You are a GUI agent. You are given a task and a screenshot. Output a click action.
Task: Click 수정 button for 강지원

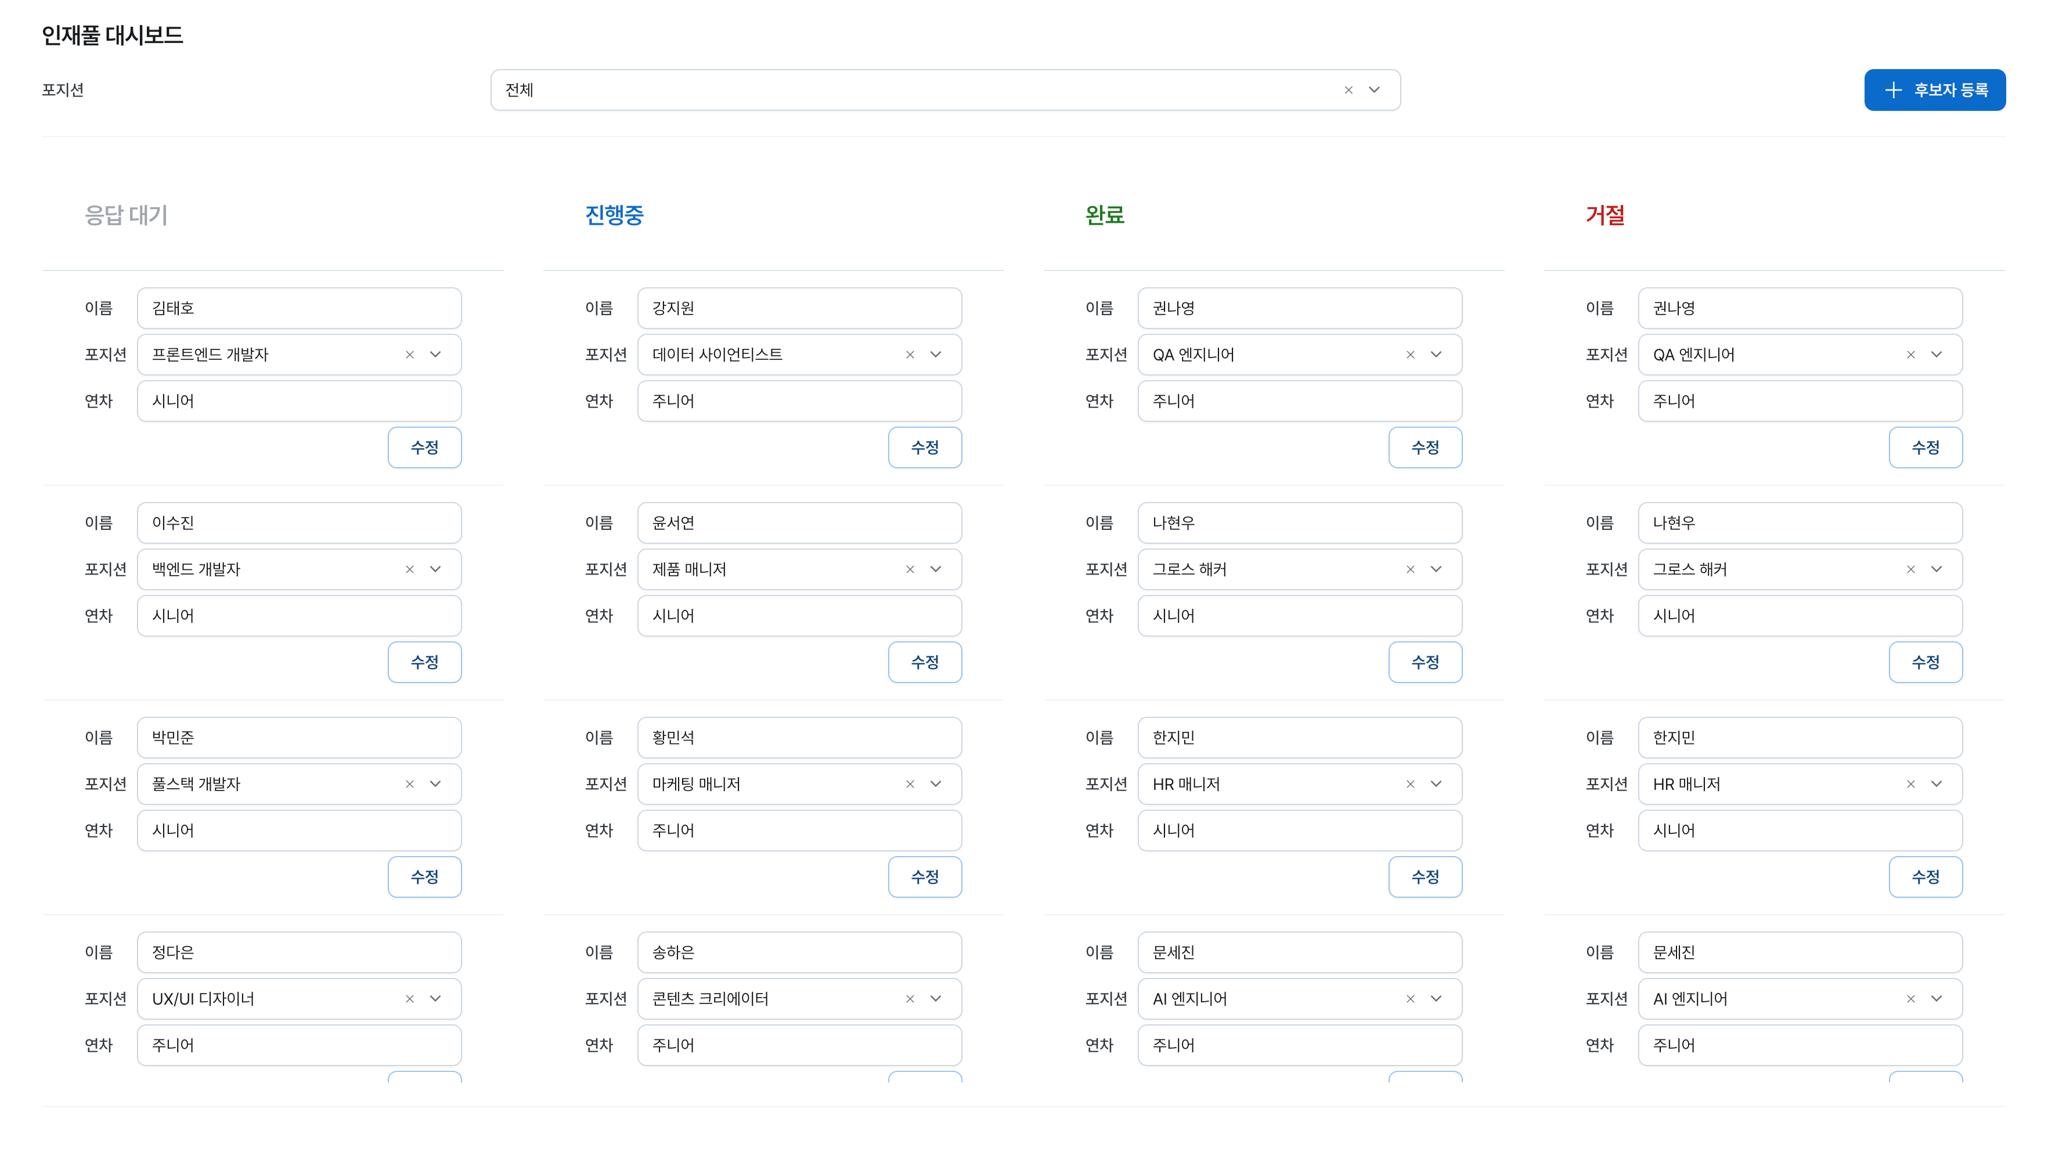click(925, 448)
